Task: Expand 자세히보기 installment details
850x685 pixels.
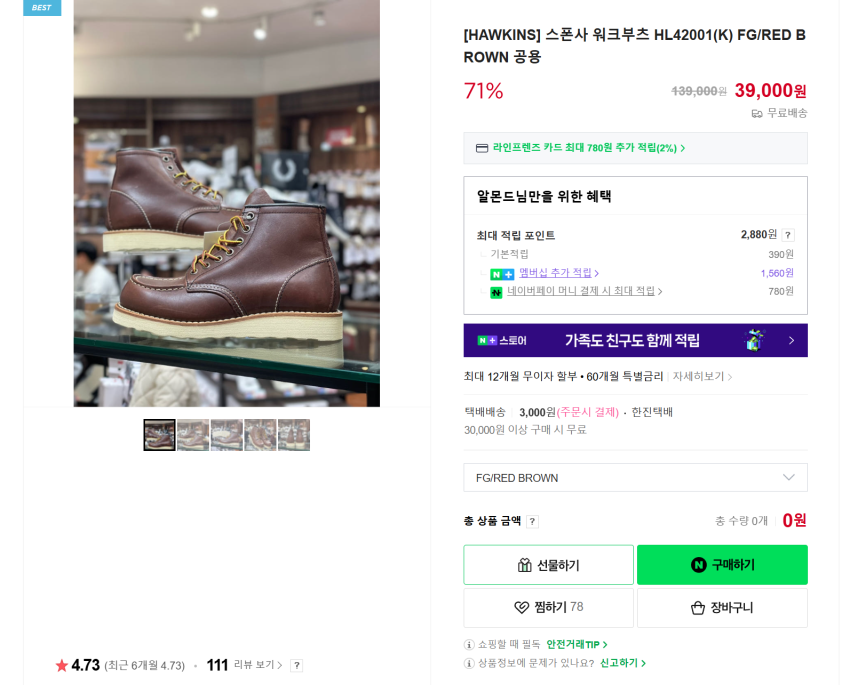Action: pyautogui.click(x=702, y=377)
